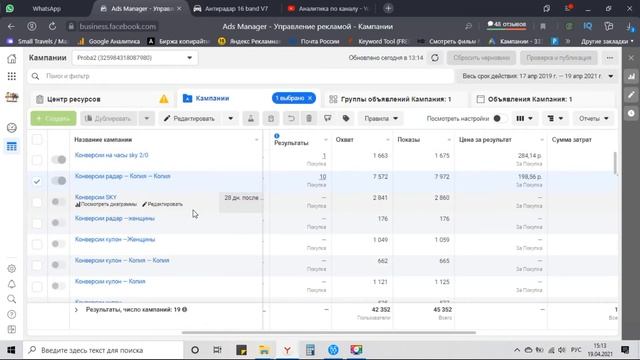Open the more options ellipsis button

[x=610, y=58]
